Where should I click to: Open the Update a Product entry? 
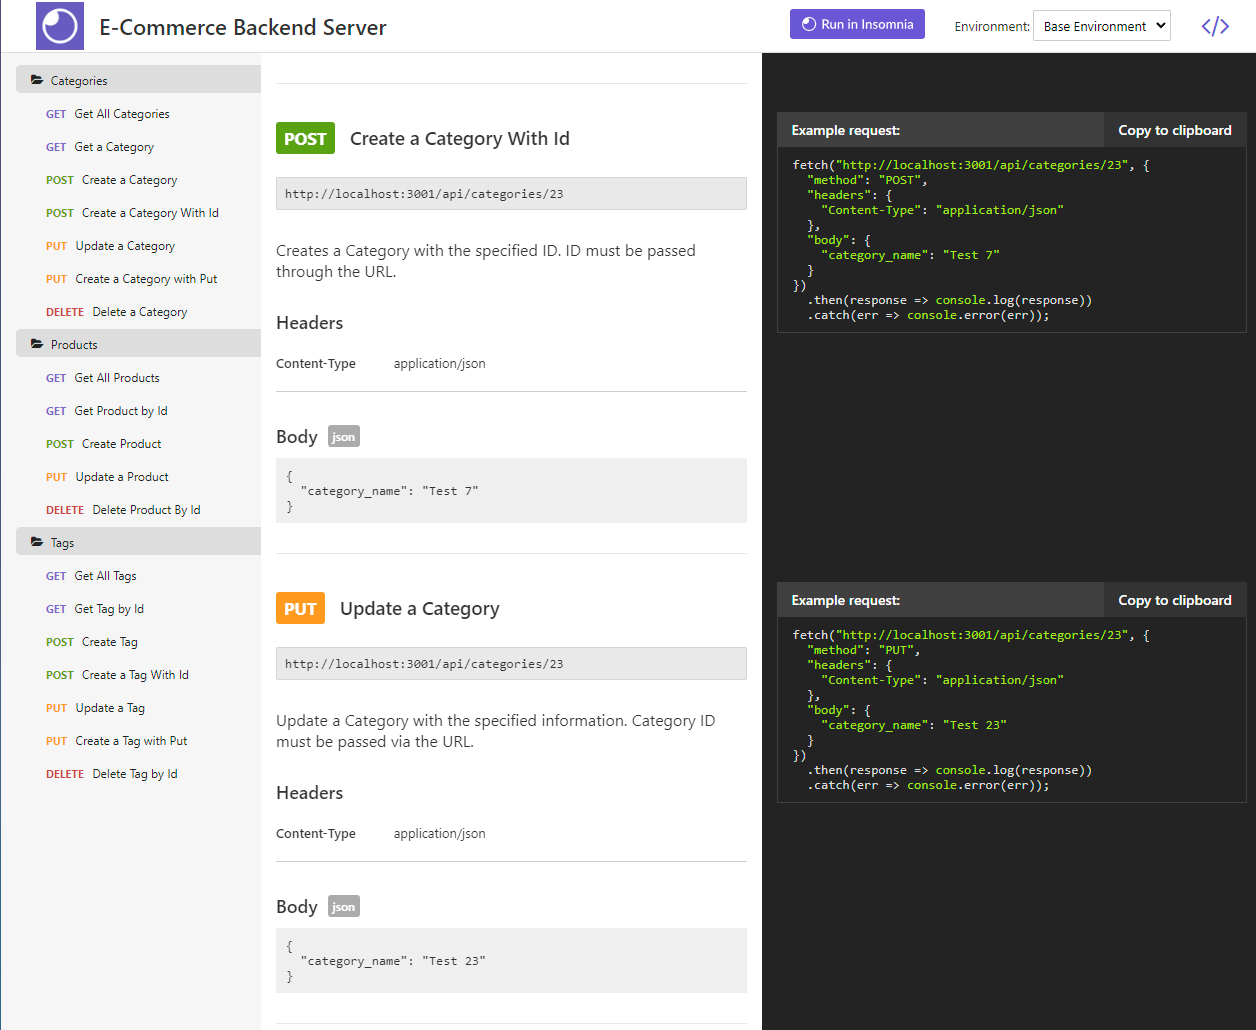108,477
